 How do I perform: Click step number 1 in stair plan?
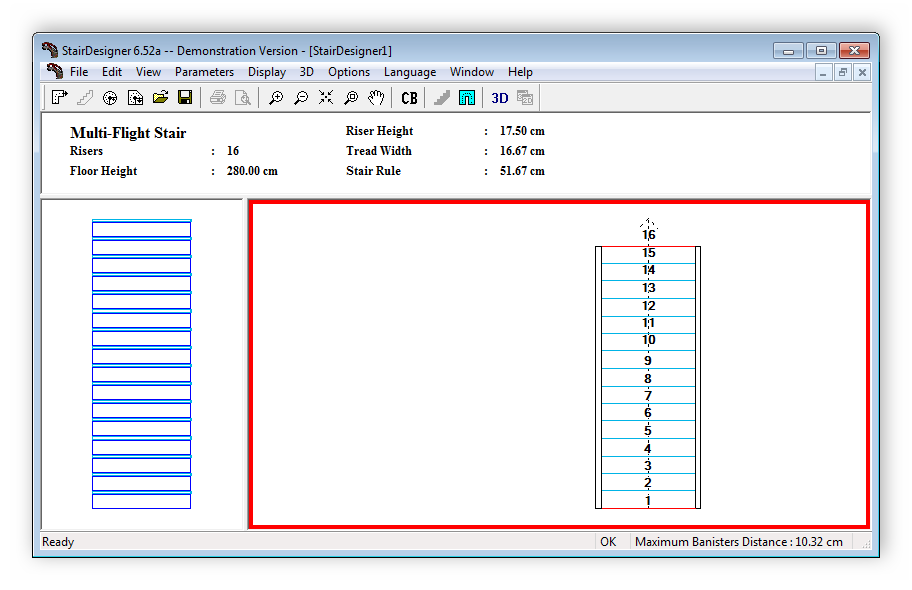pyautogui.click(x=648, y=500)
